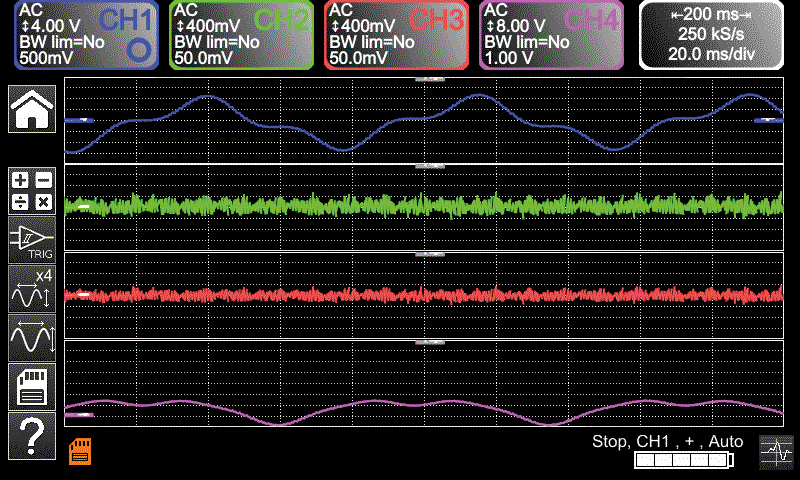Select the green CH2 zero level marker

click(84, 207)
